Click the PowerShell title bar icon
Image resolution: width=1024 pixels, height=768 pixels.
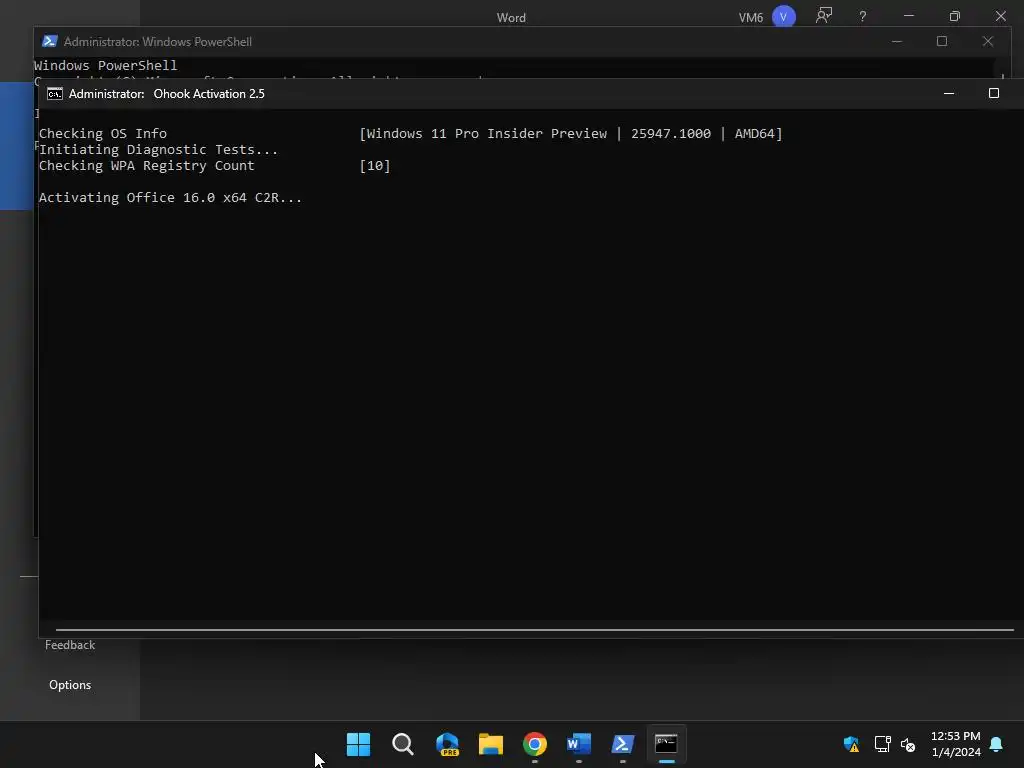[50, 41]
